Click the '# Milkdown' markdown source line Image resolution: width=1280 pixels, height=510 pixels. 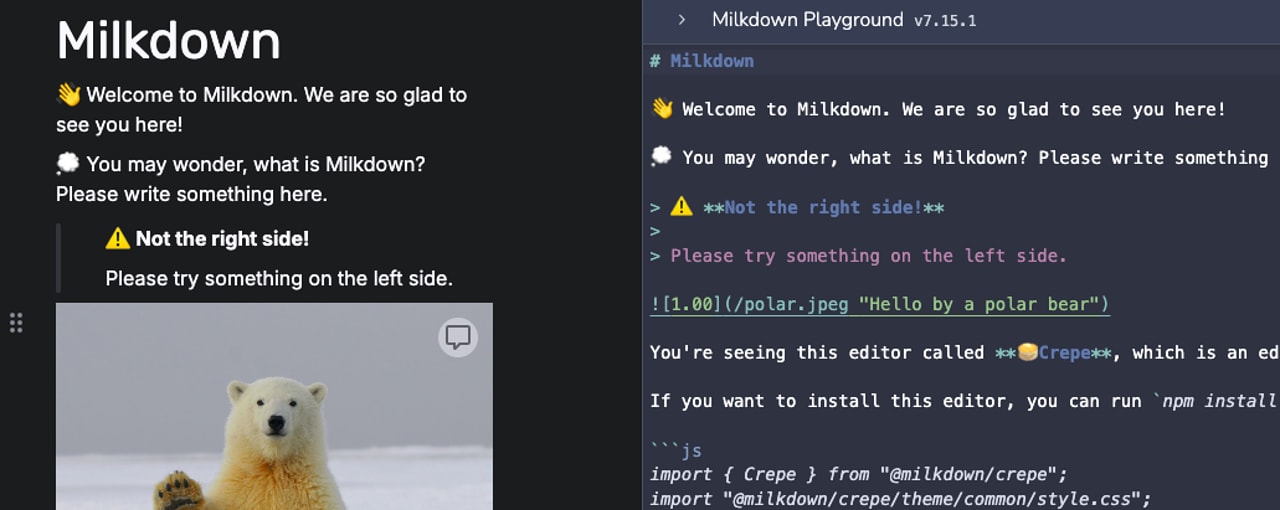[x=702, y=61]
